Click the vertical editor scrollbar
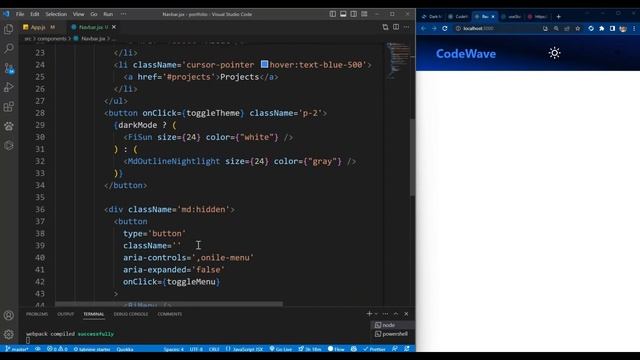Viewport: 640px width, 360px height. pyautogui.click(x=412, y=157)
